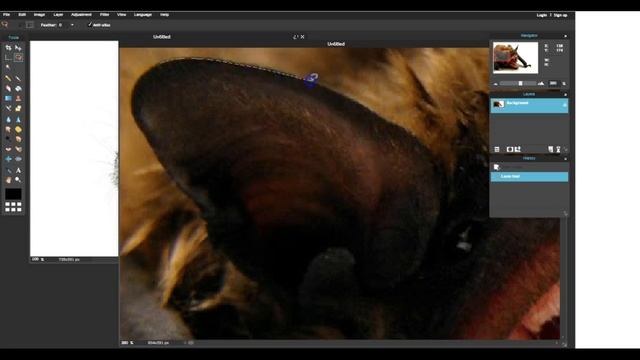Open the Adjustment menu
This screenshot has height=360, width=640.
(81, 15)
